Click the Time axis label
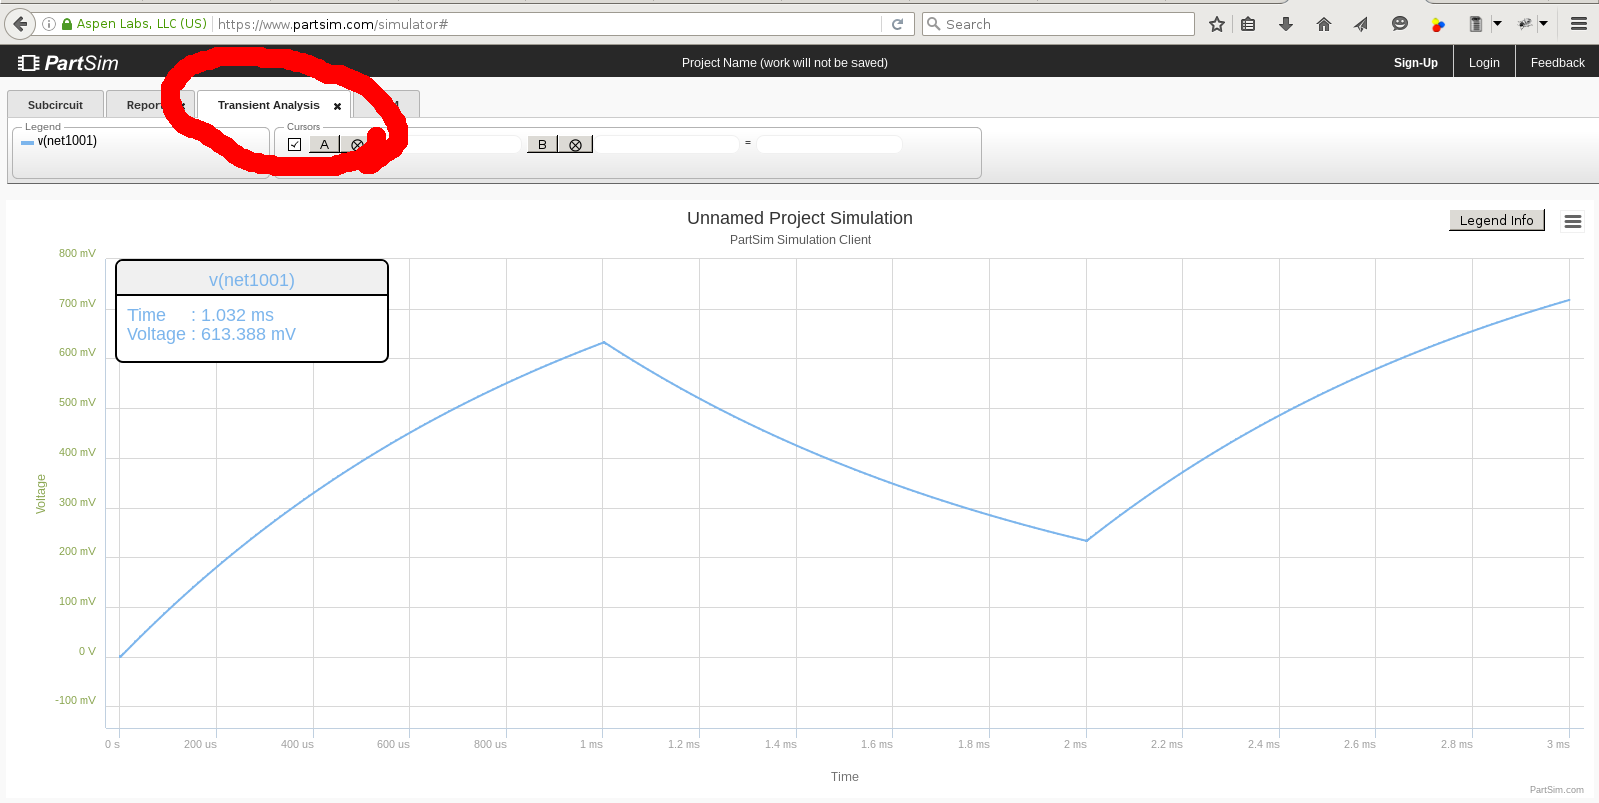 point(845,777)
